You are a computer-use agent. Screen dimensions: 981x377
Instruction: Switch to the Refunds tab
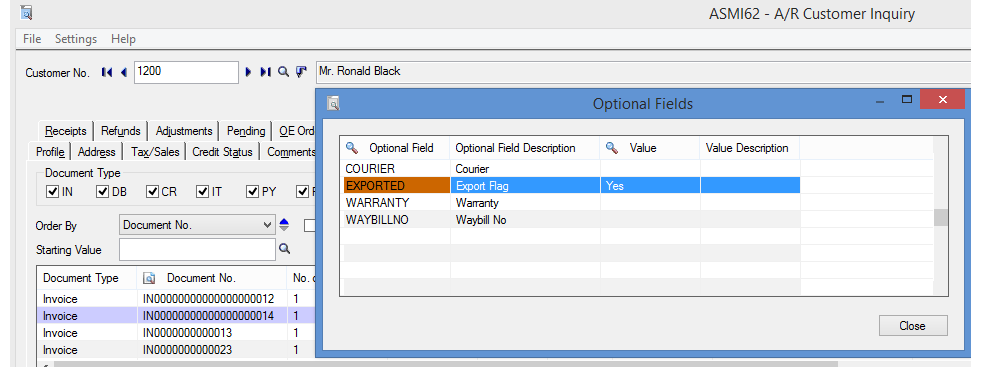(x=121, y=131)
